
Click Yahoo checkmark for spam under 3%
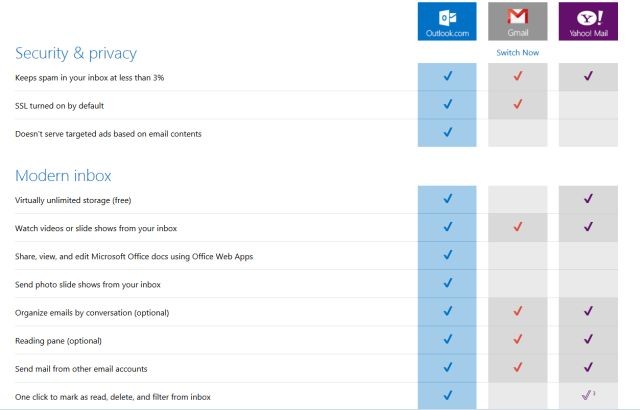click(587, 76)
